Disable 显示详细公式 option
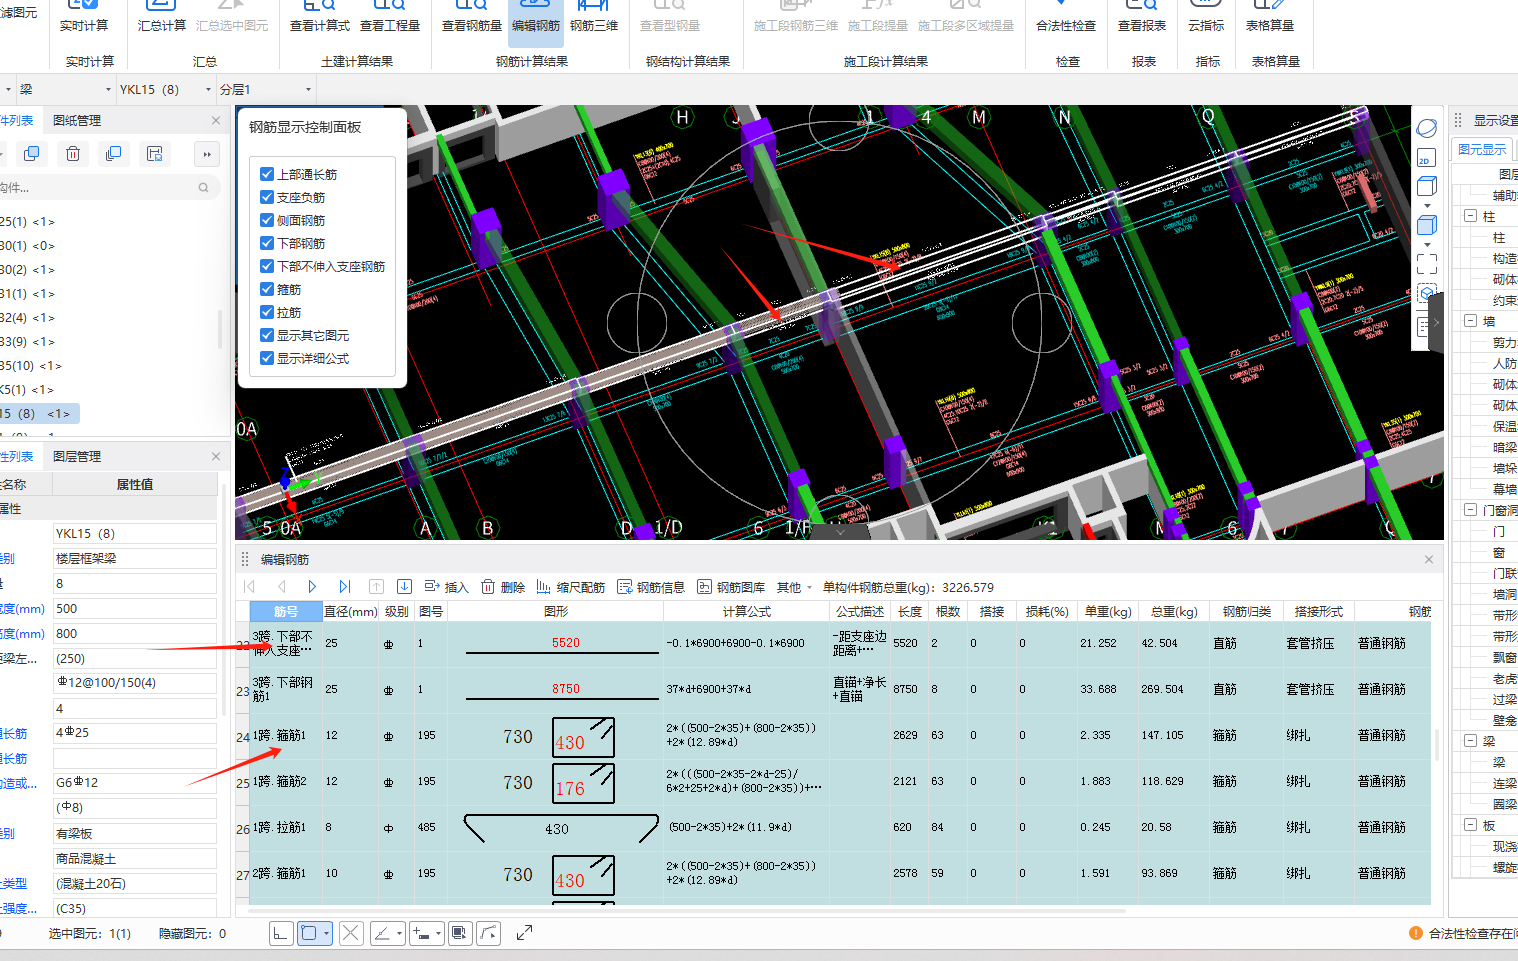 tap(267, 358)
